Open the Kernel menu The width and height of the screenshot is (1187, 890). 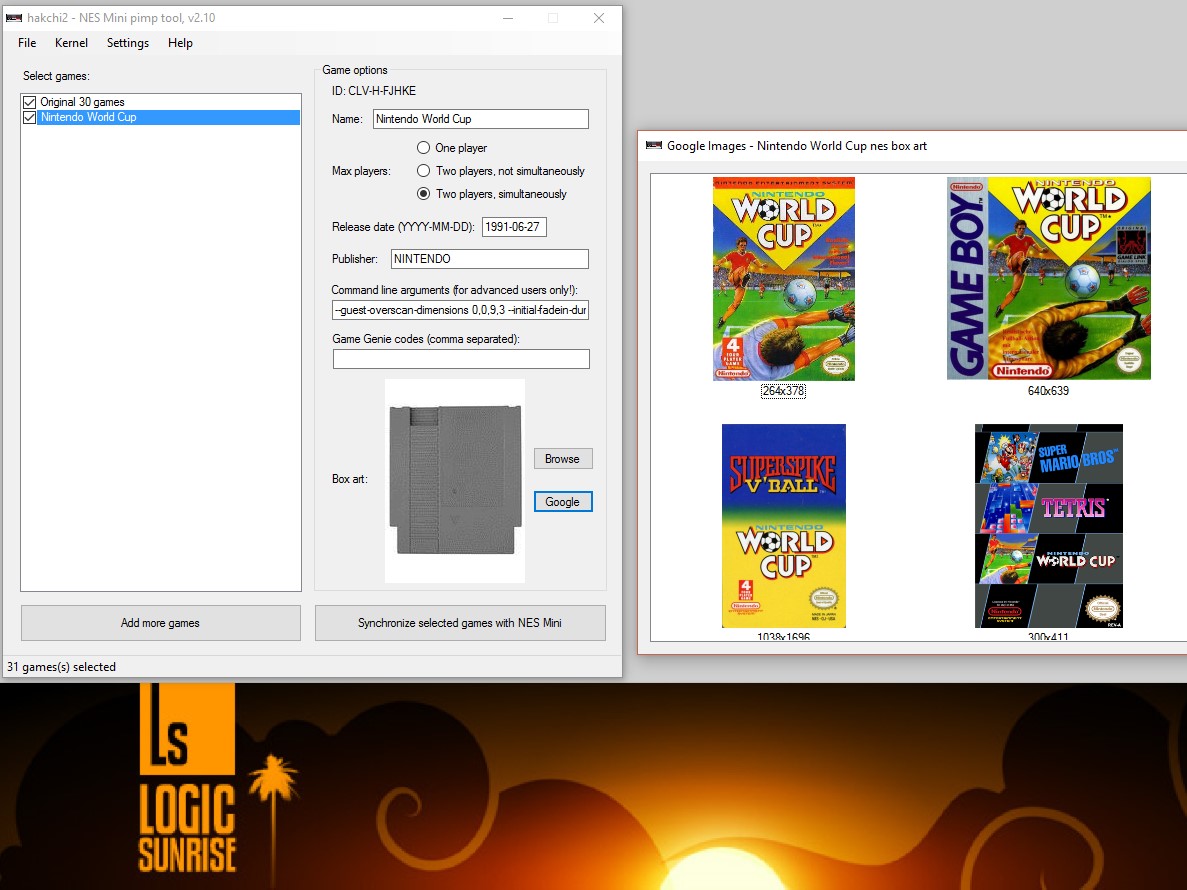(x=71, y=43)
